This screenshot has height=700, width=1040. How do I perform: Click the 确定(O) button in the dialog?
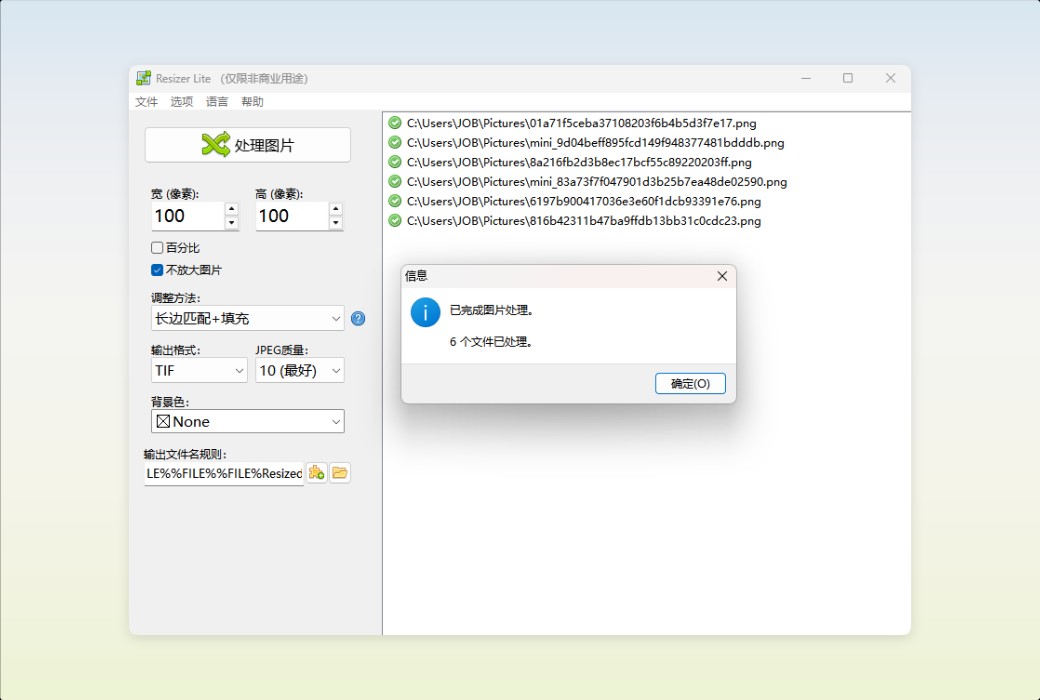pyautogui.click(x=690, y=383)
